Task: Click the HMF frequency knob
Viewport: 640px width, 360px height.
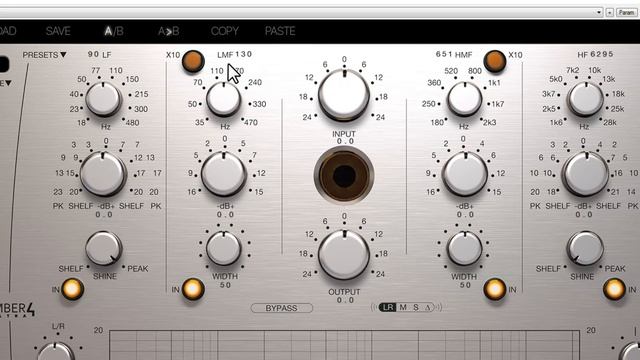Action: 464,99
